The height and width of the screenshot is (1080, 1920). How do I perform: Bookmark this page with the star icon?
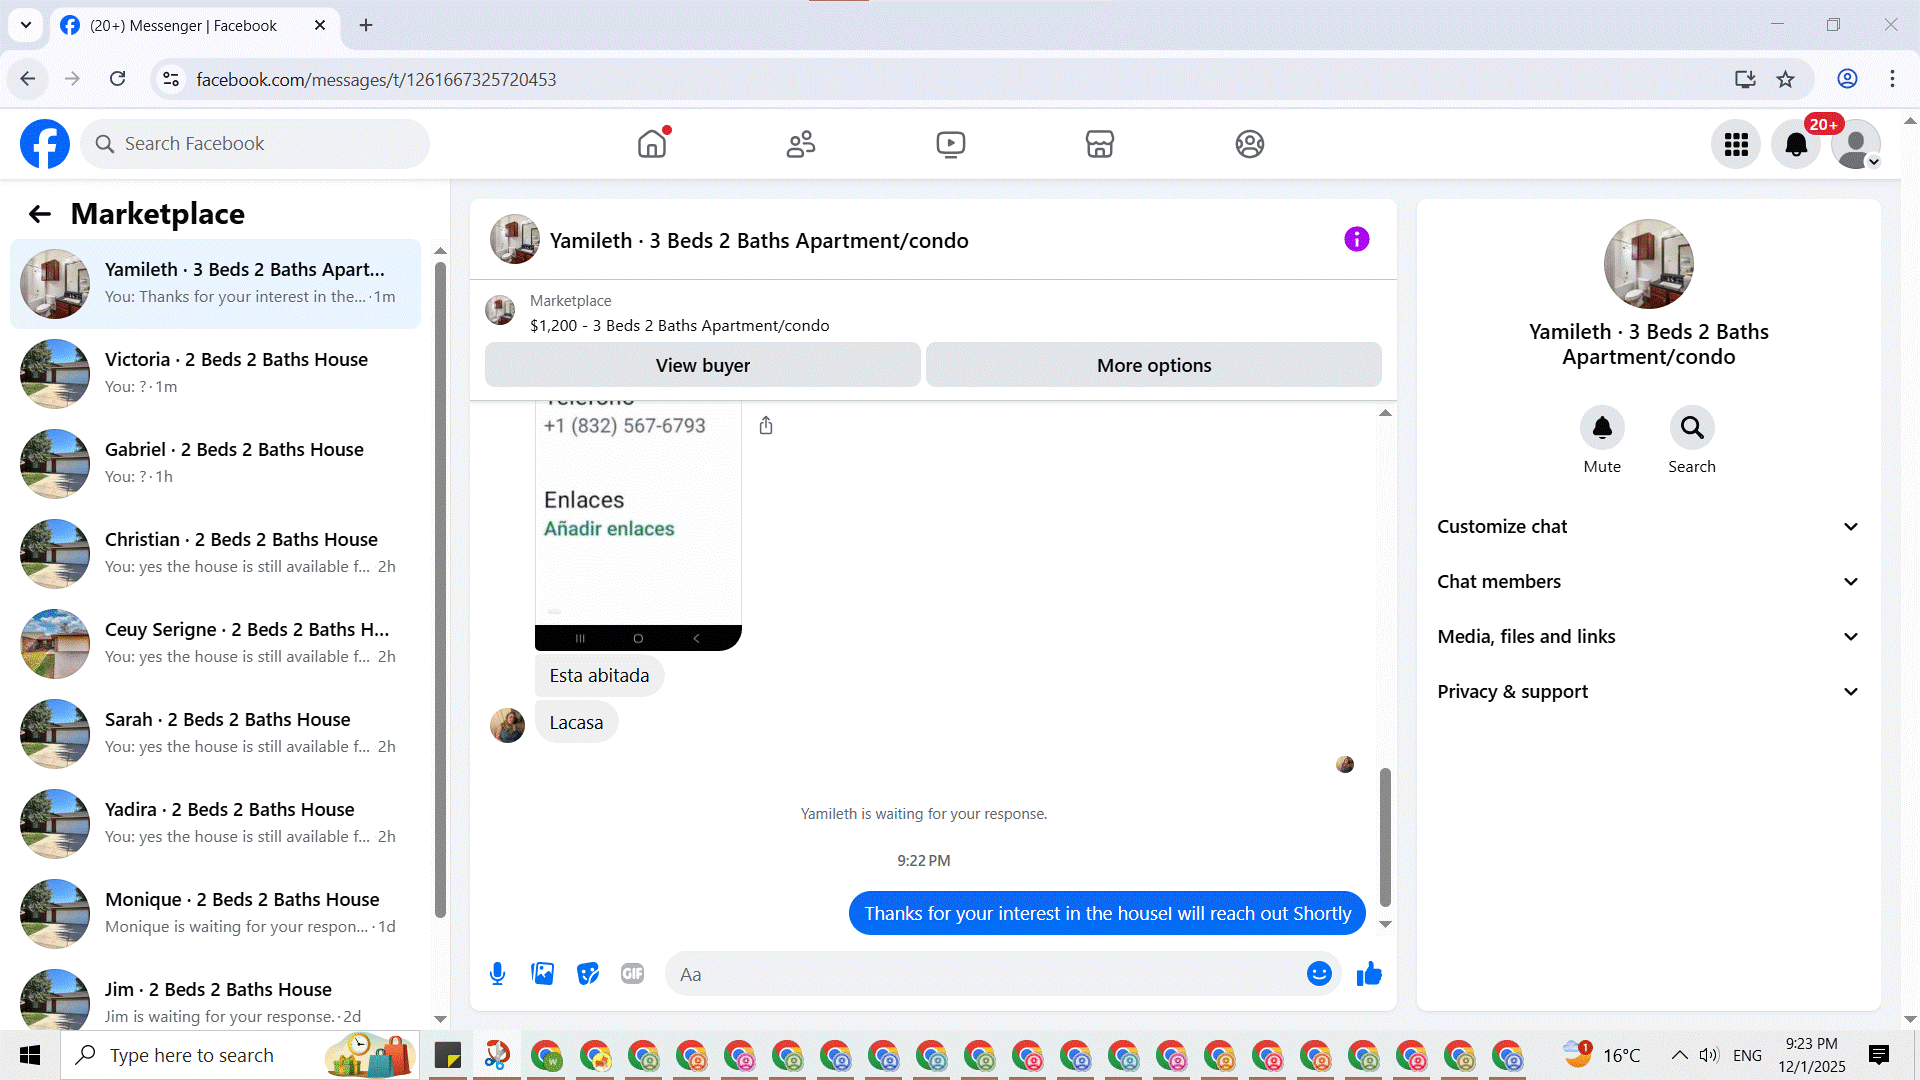point(1786,79)
